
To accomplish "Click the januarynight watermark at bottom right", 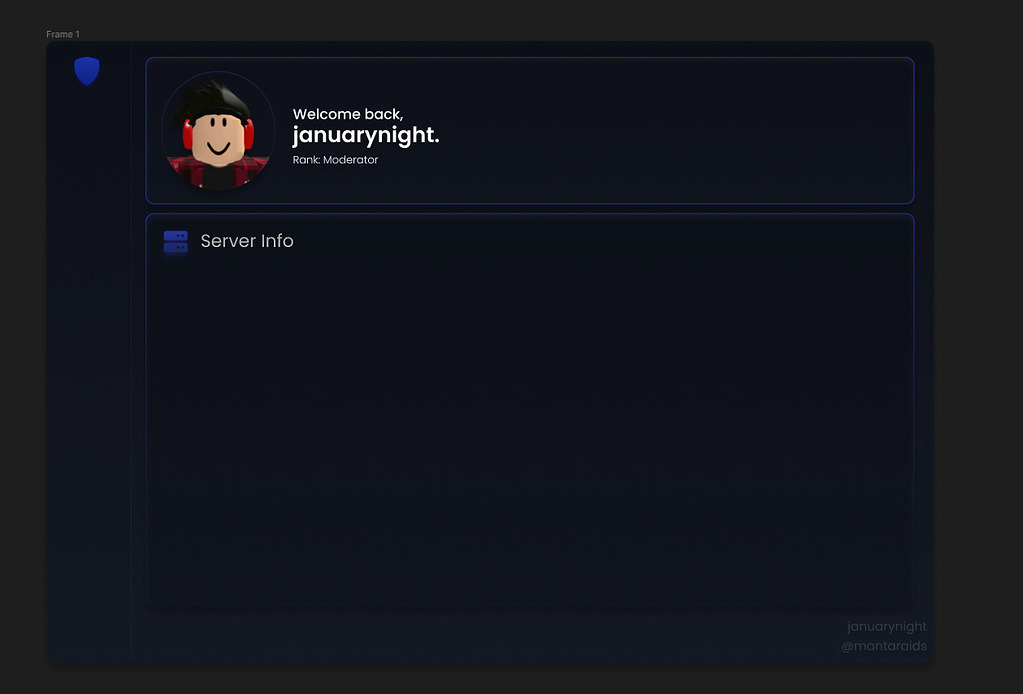I will [x=887, y=626].
